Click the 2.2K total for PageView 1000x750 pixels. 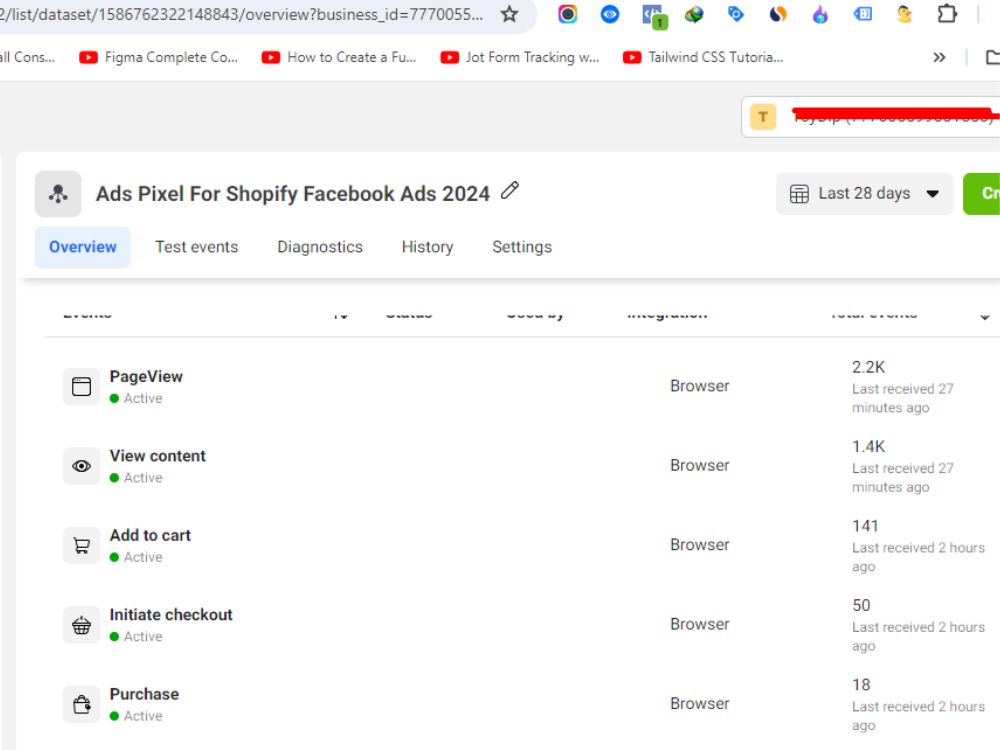(x=869, y=367)
